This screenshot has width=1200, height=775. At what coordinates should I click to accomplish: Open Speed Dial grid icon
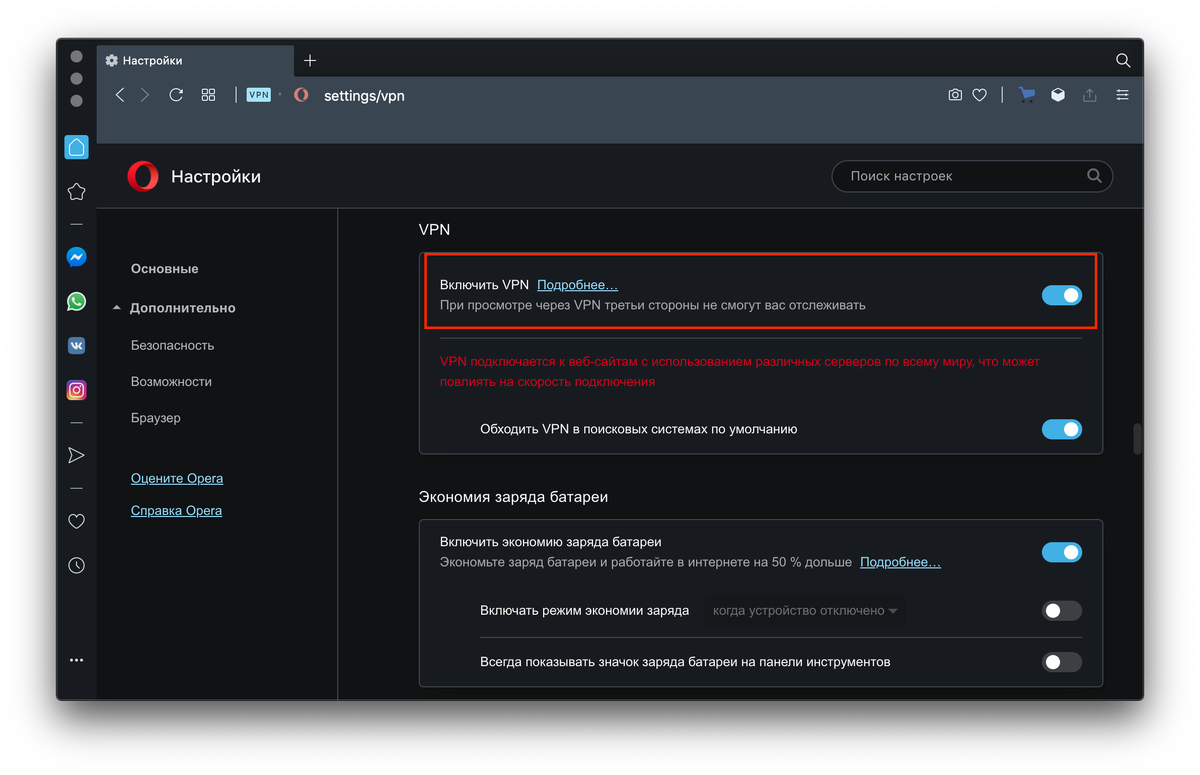click(208, 95)
